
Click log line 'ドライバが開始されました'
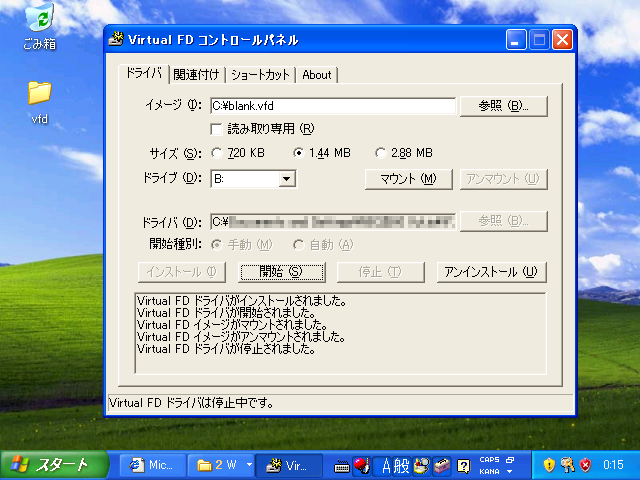(x=227, y=313)
